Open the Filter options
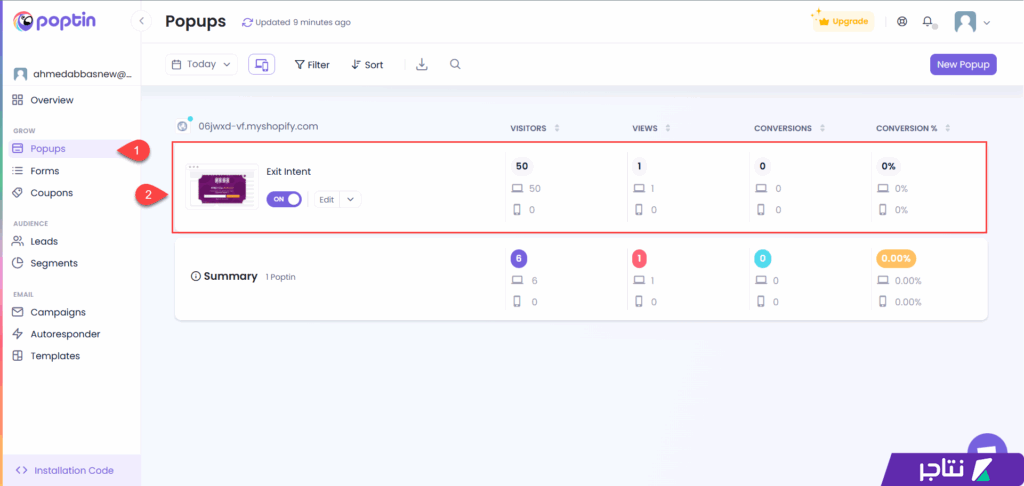 coord(312,65)
